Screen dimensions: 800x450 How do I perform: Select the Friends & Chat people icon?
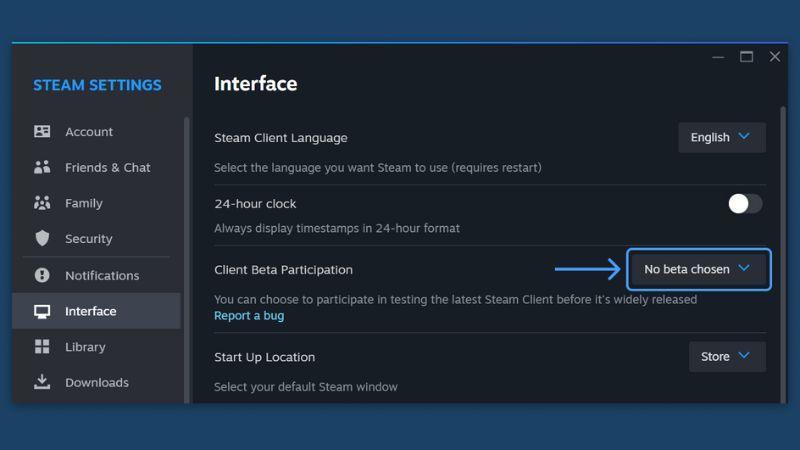(x=42, y=167)
